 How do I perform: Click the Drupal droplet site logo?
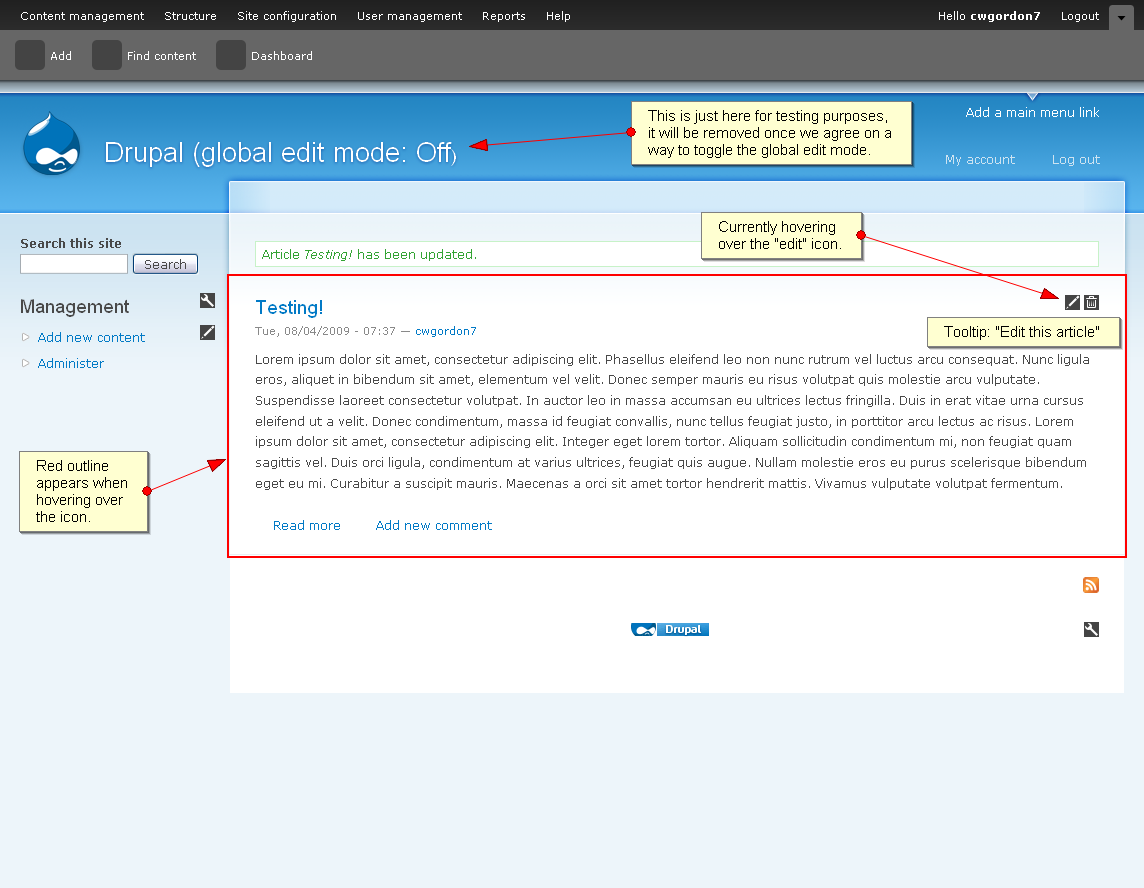(51, 144)
